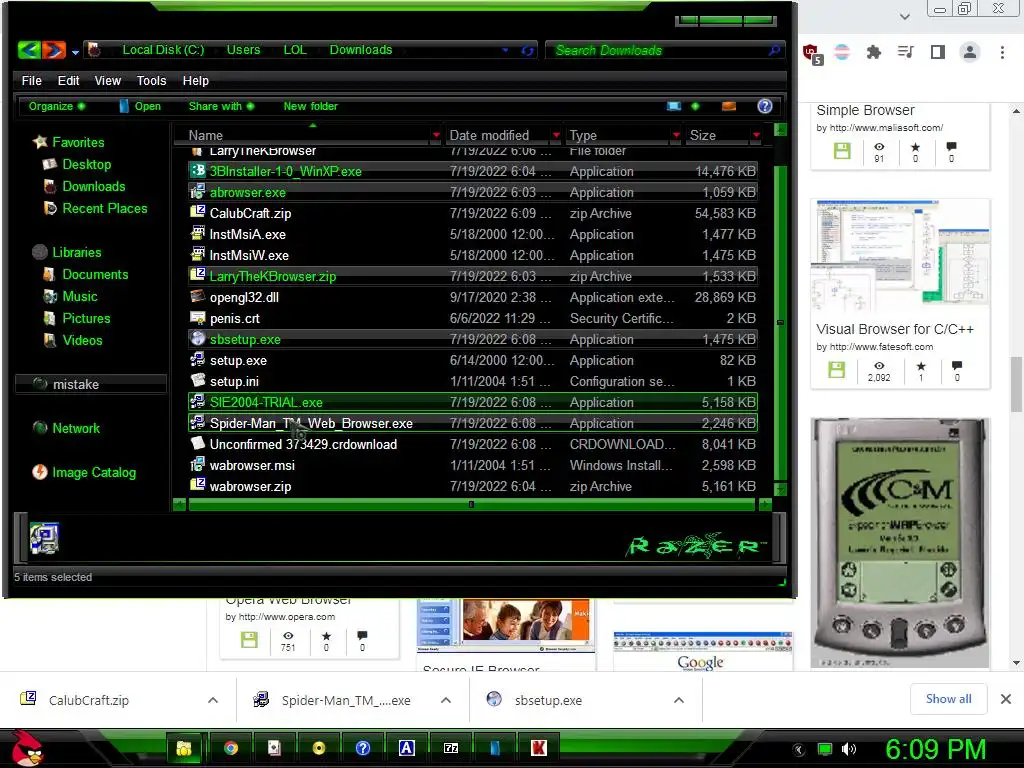1024x768 pixels.
Task: Select the CalubCraft.zip file
Action: click(473, 214)
